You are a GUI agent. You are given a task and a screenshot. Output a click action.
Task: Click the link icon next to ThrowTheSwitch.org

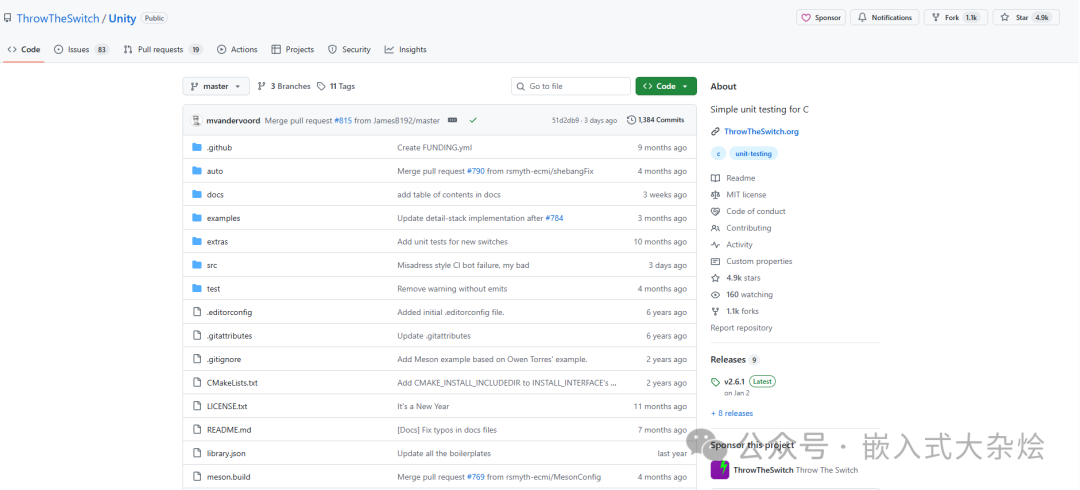click(715, 131)
